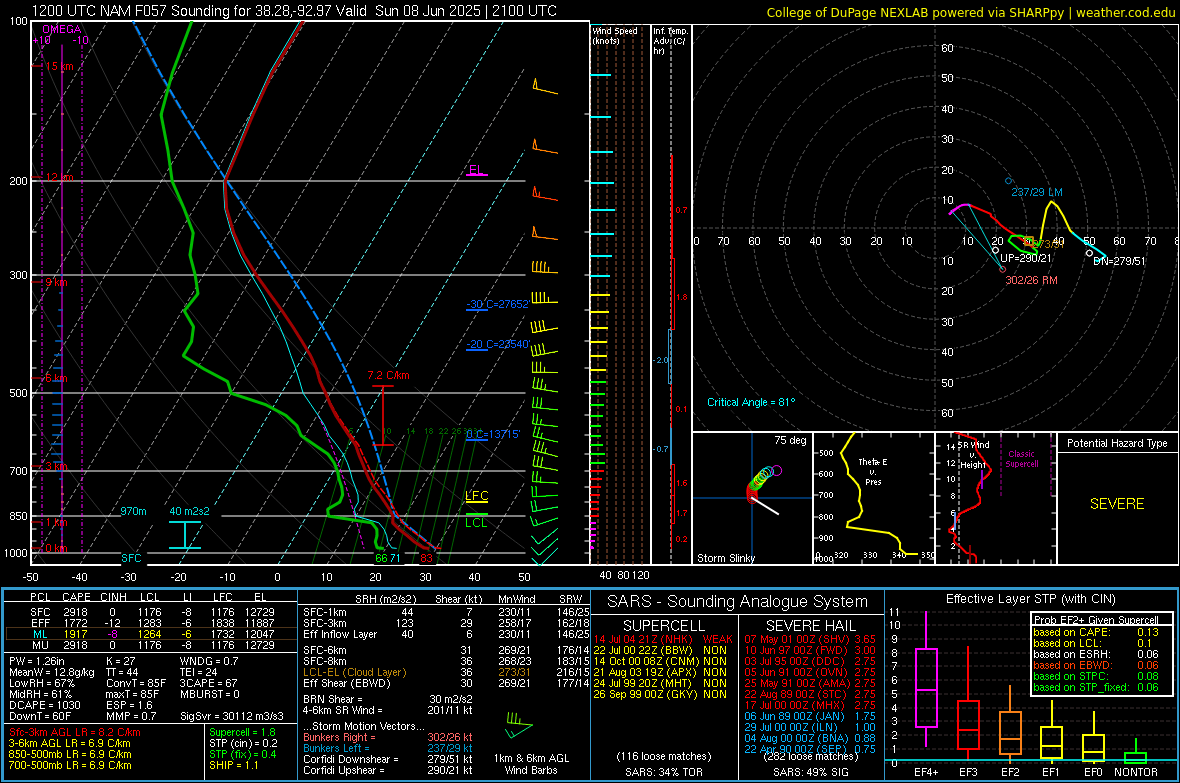This screenshot has height=783, width=1180.
Task: Click the yellow SEVERE hazard text
Action: point(1117,504)
